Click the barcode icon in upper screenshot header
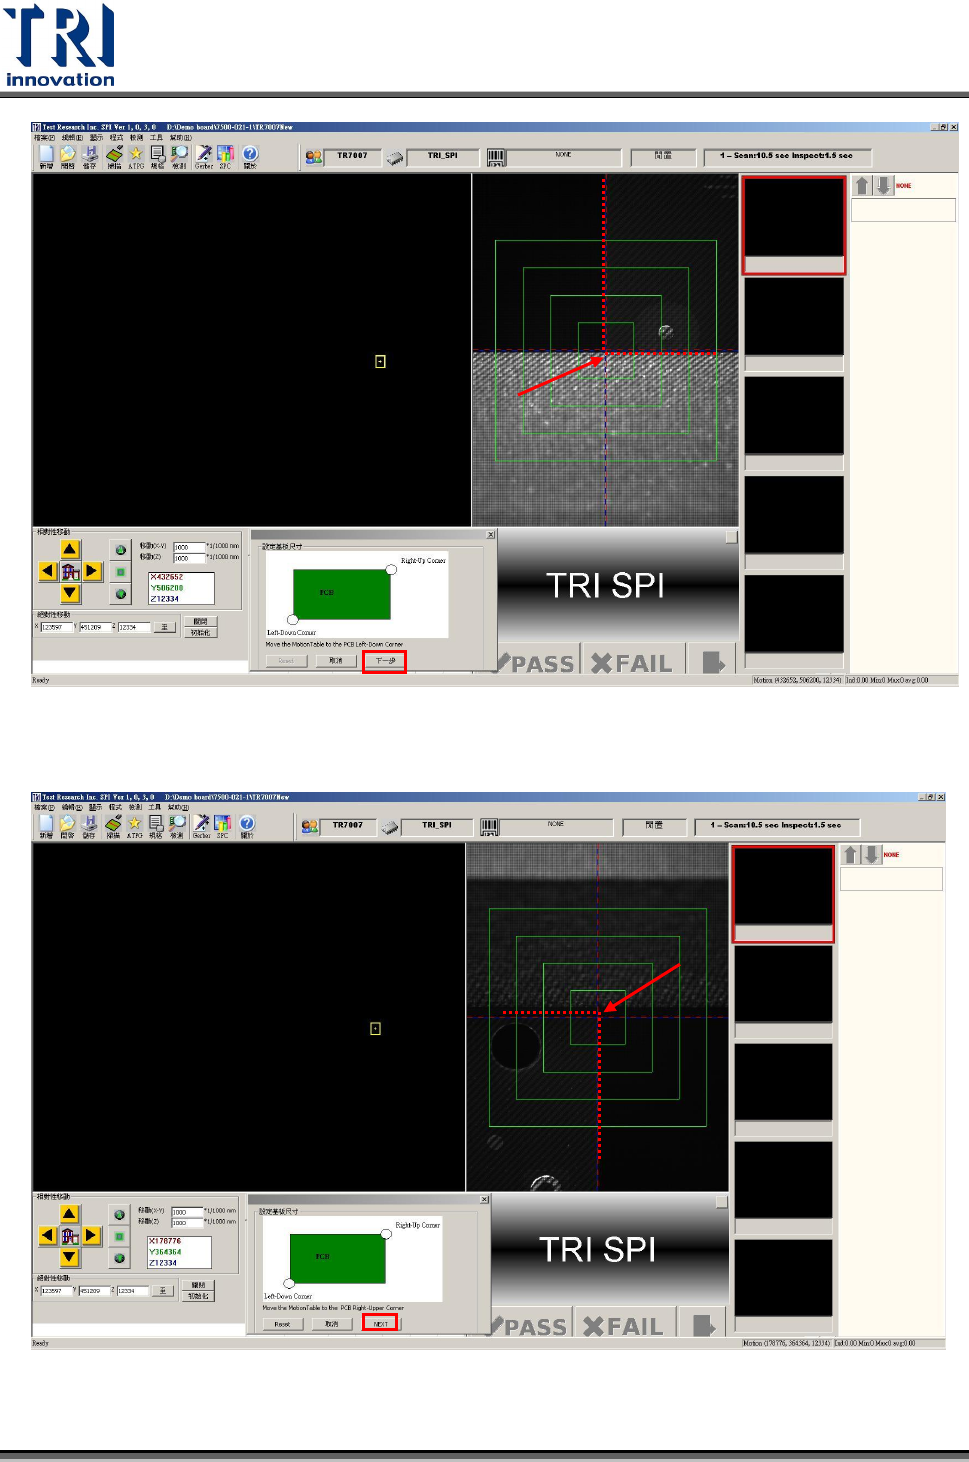Image resolution: width=969 pixels, height=1462 pixels. coord(496,157)
